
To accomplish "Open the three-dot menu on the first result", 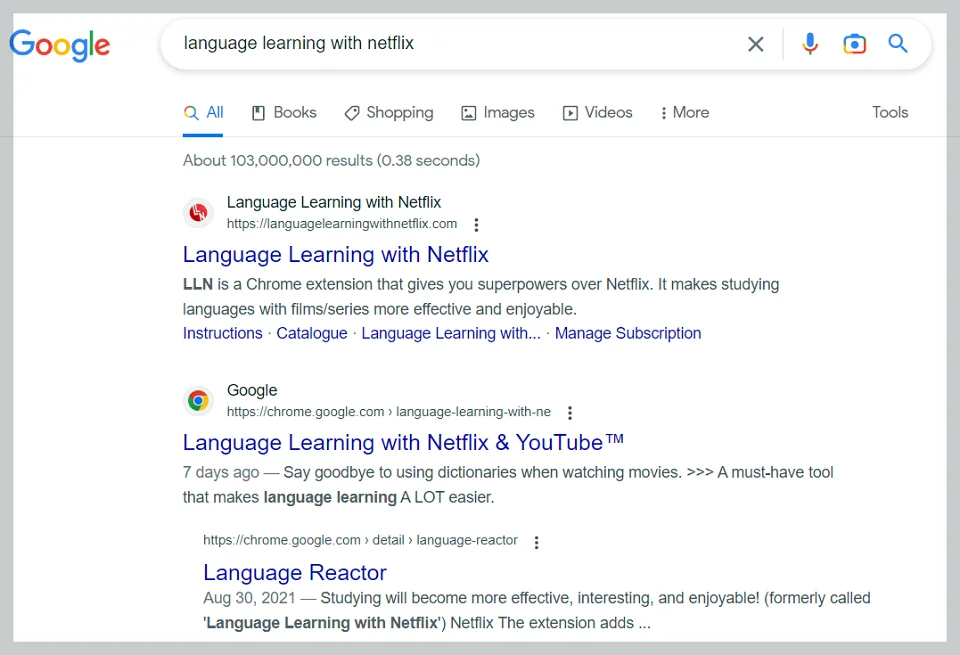I will tap(477, 225).
